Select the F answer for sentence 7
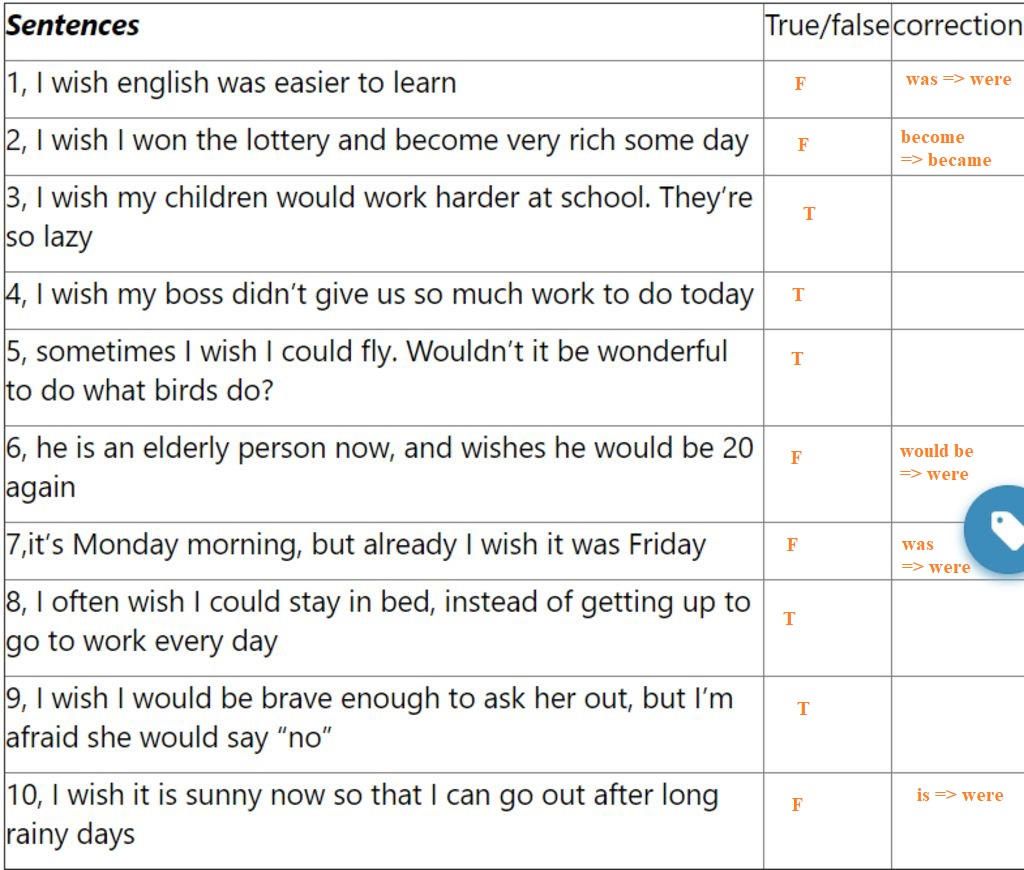Image resolution: width=1024 pixels, height=870 pixels. tap(792, 544)
